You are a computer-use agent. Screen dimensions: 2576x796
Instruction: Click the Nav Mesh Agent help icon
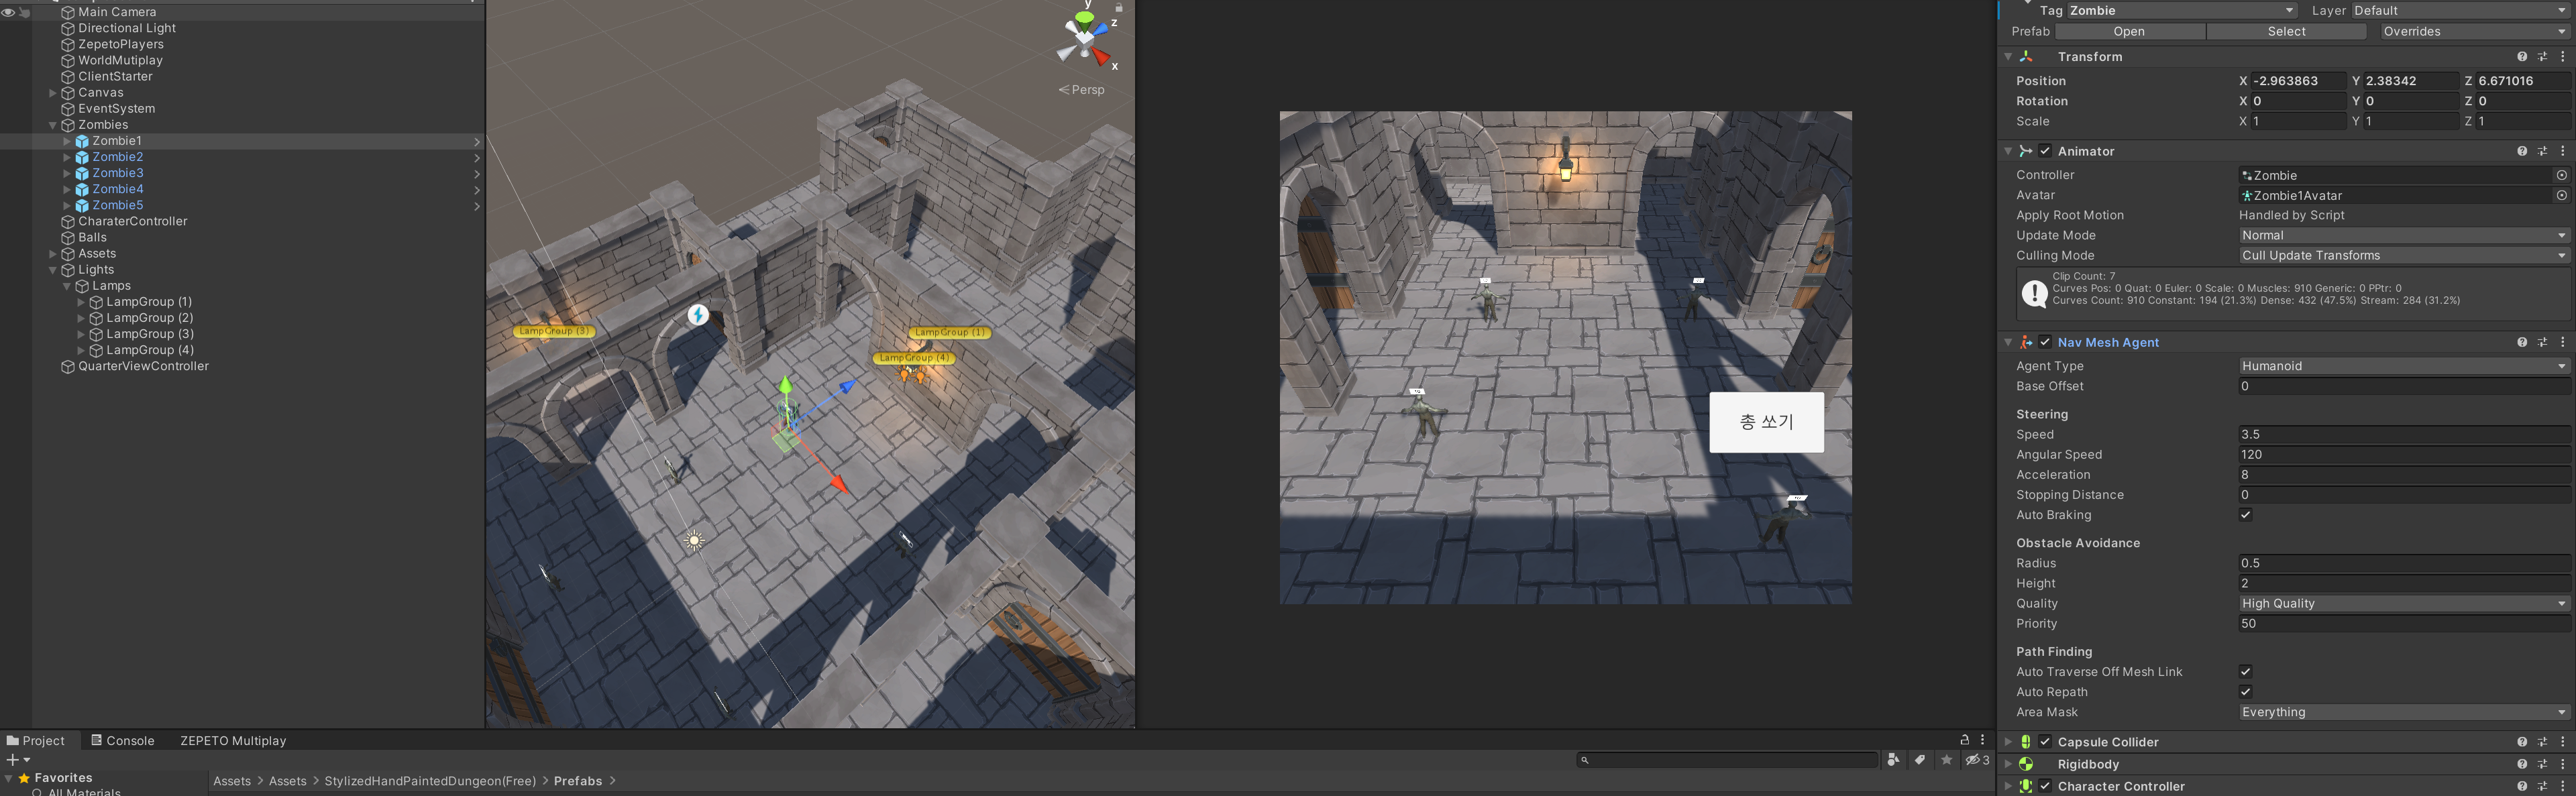click(2521, 342)
